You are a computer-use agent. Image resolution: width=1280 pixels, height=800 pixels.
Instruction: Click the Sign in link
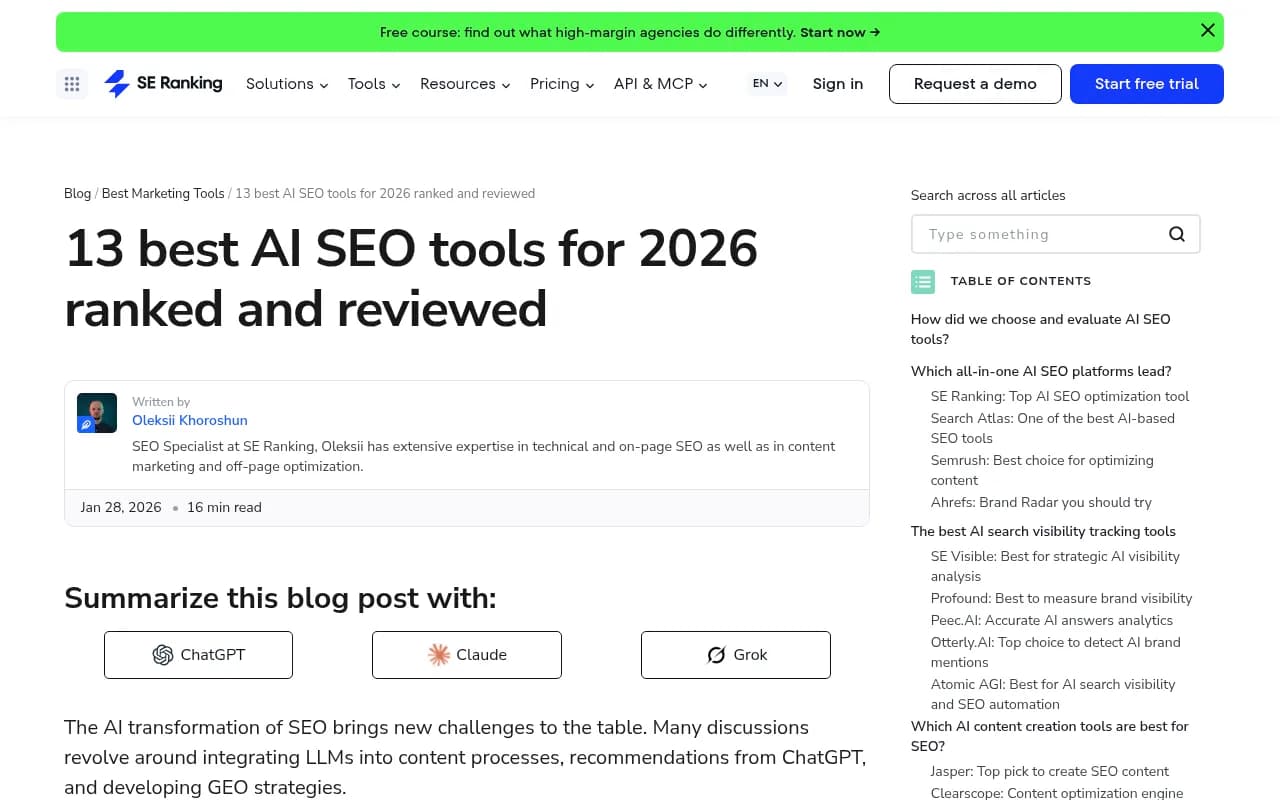[838, 84]
